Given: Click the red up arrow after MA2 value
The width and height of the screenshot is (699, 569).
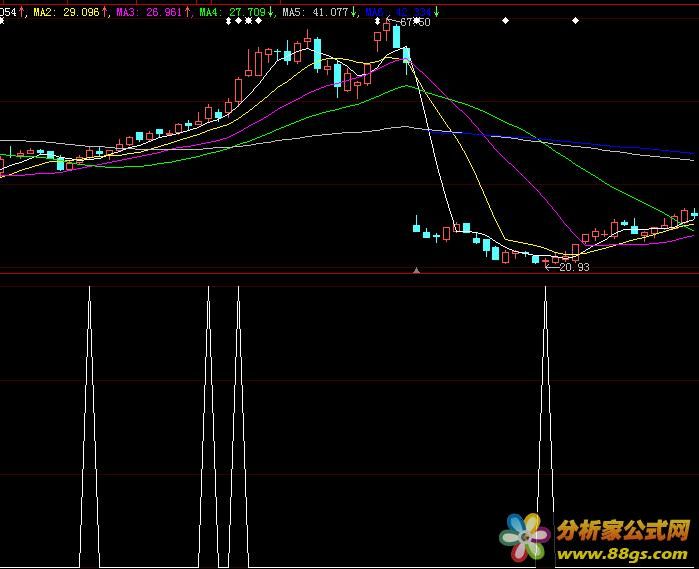Looking at the screenshot, I should tap(106, 12).
